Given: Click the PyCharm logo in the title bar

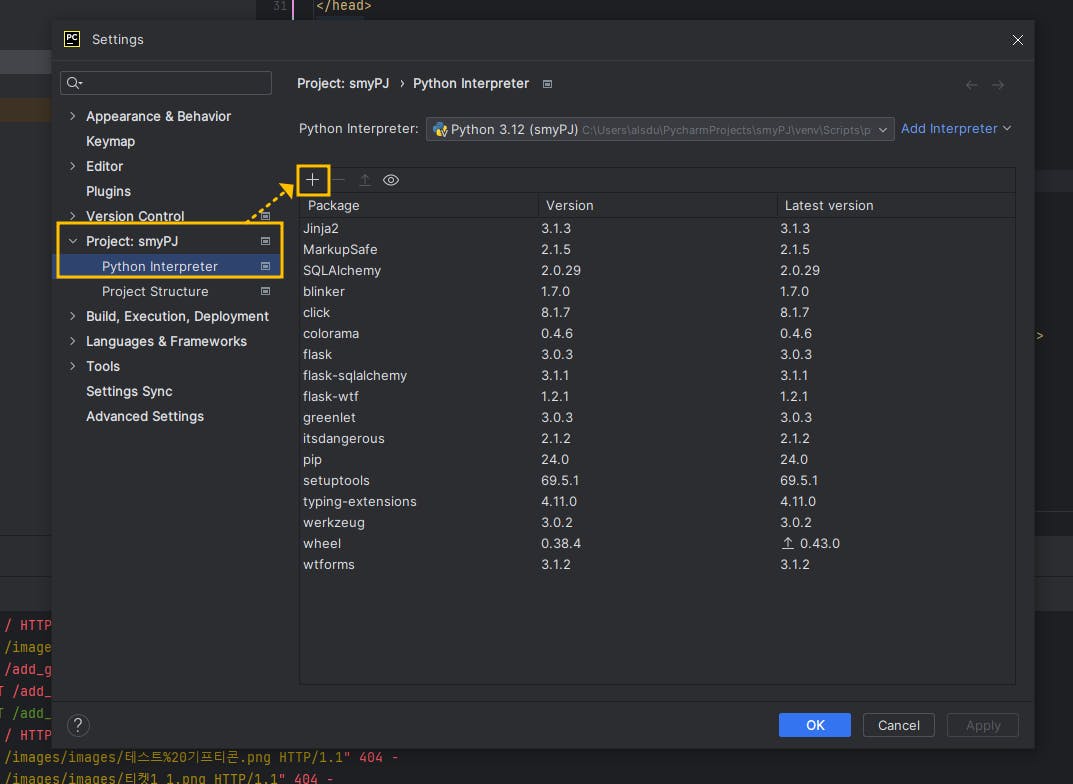Looking at the screenshot, I should (x=72, y=39).
